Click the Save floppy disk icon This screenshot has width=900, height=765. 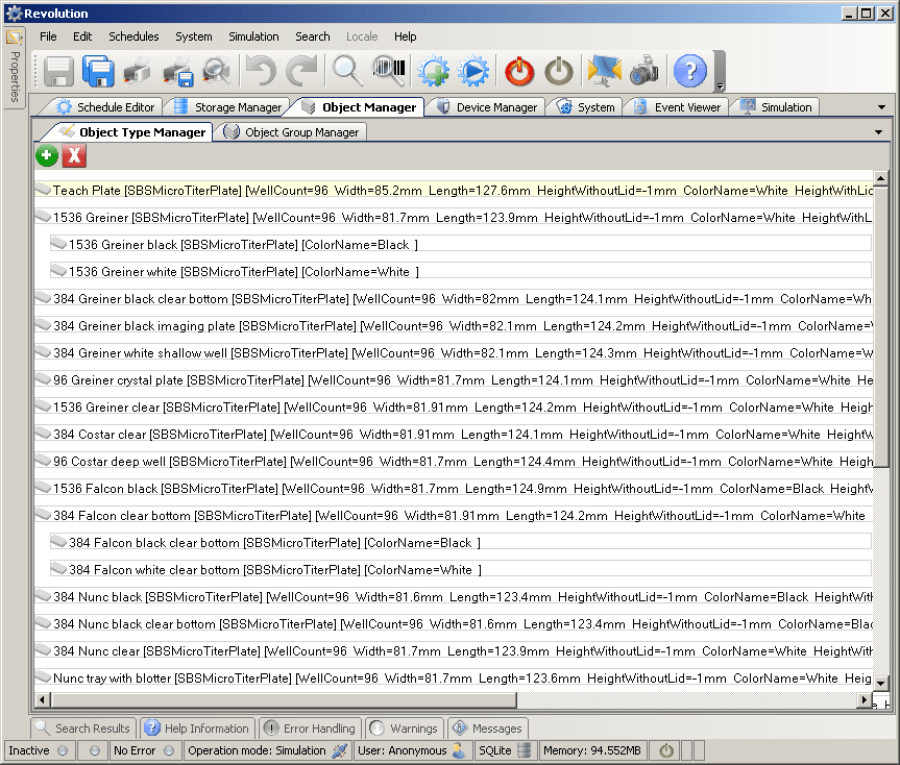click(58, 71)
